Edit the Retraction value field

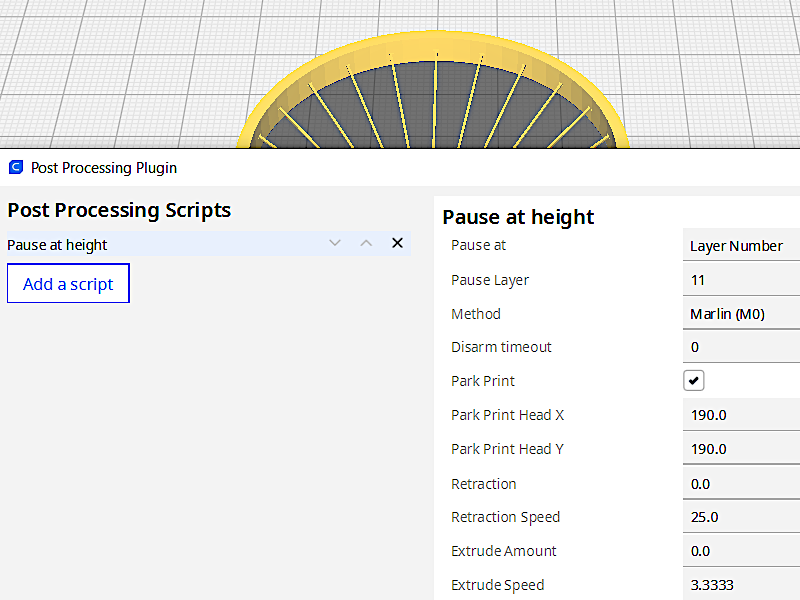pyautogui.click(x=741, y=483)
